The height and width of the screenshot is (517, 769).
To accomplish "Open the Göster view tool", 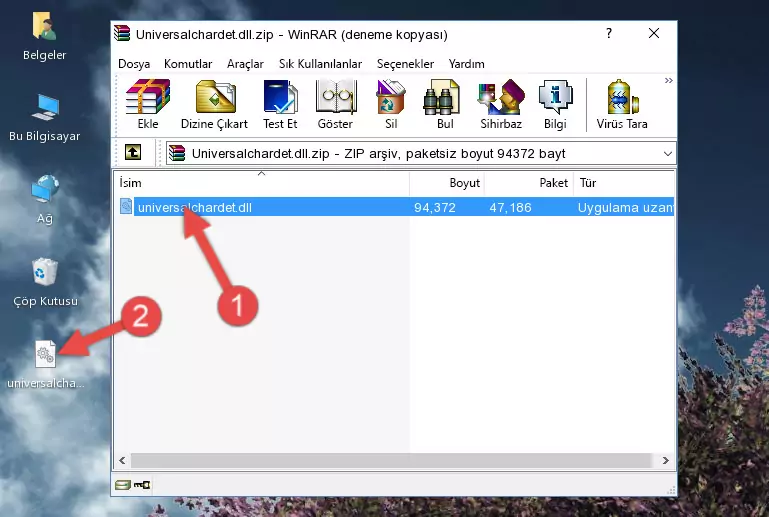I will pos(335,104).
